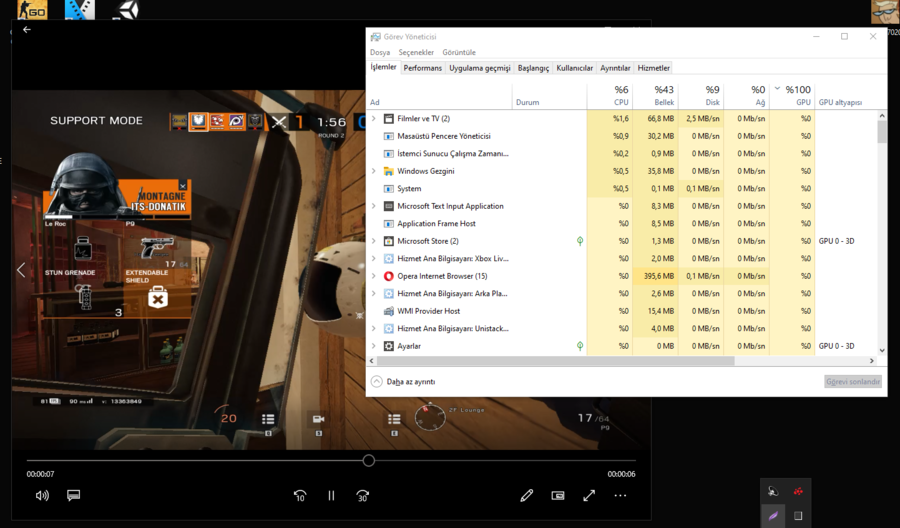
Task: Pause the playing video
Action: (x=331, y=495)
